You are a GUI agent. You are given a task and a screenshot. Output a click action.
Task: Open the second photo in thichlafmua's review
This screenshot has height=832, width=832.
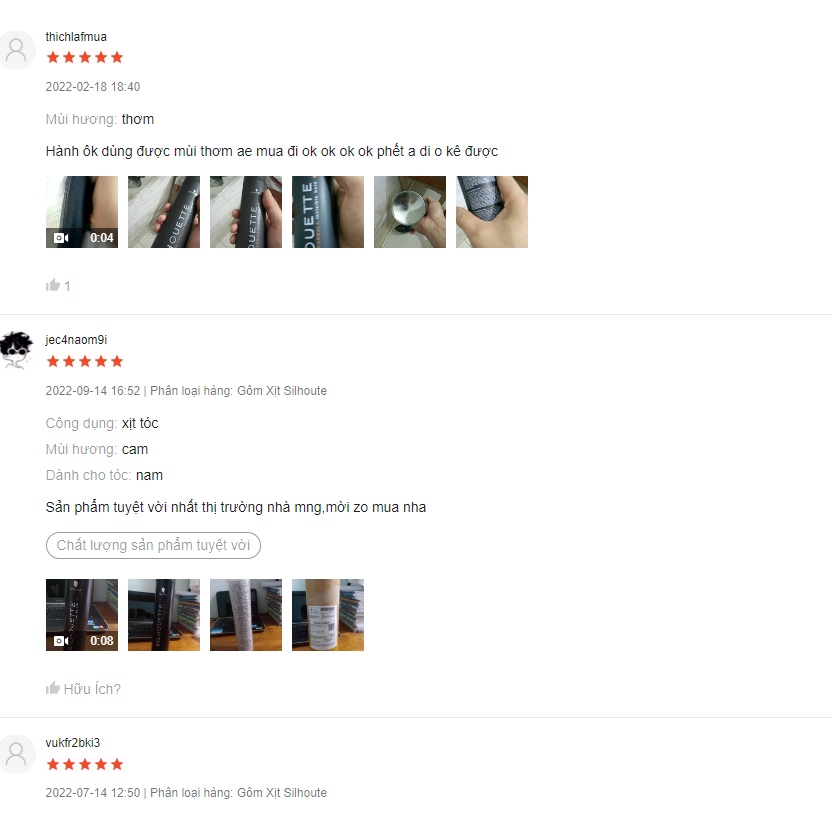(x=164, y=212)
